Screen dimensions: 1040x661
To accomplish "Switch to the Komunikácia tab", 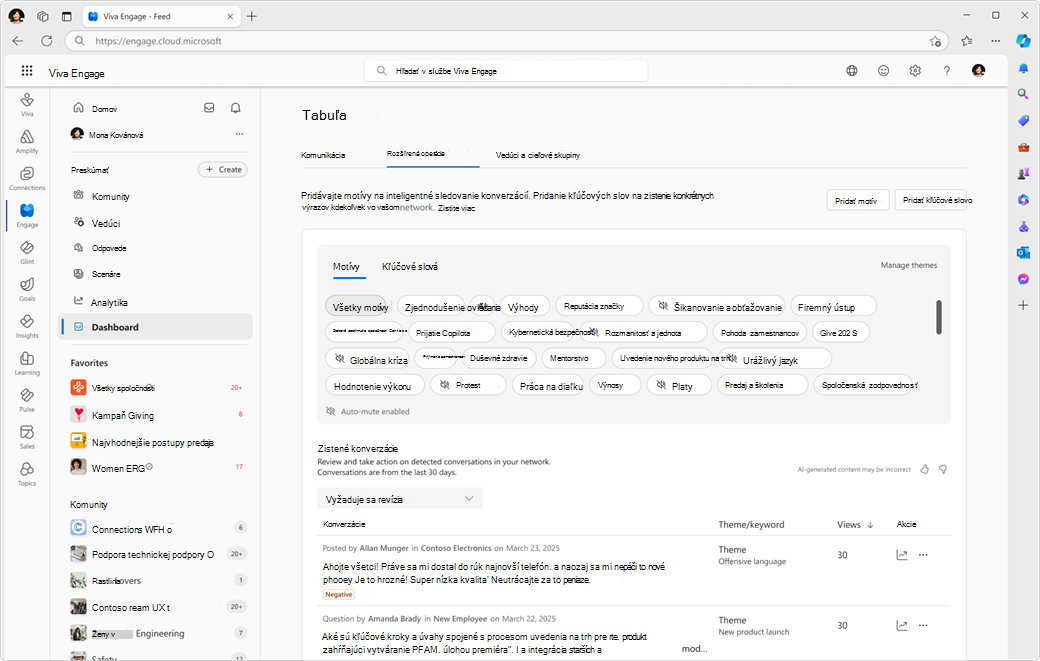I will click(x=323, y=155).
